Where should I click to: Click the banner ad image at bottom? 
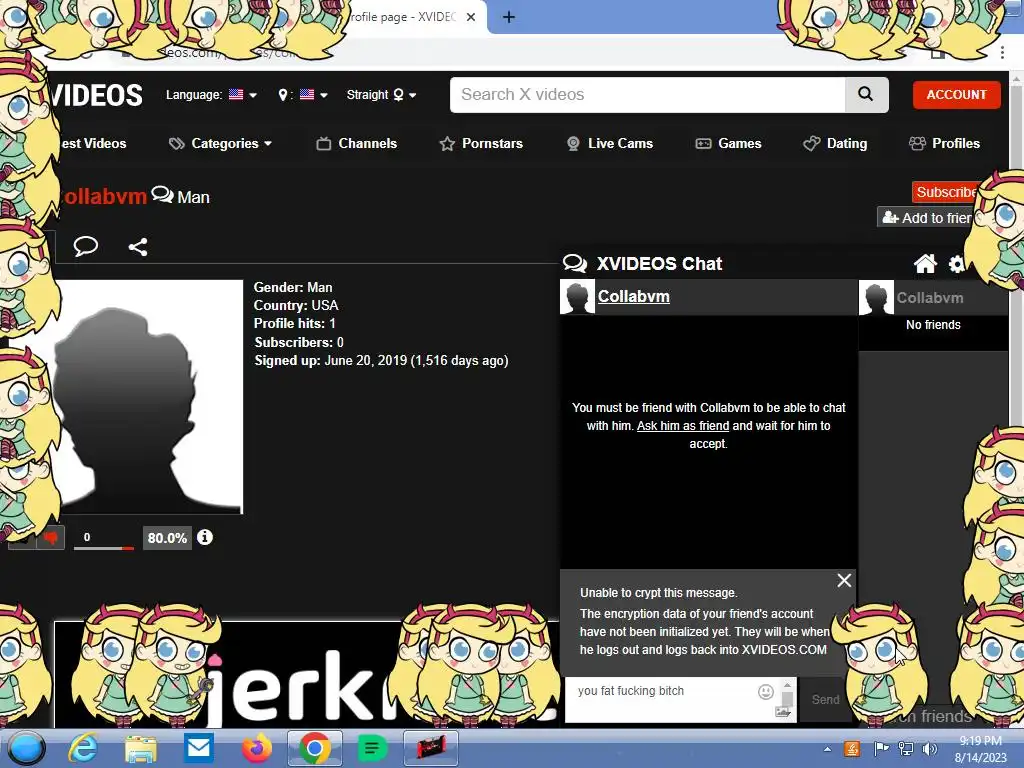coord(307,675)
